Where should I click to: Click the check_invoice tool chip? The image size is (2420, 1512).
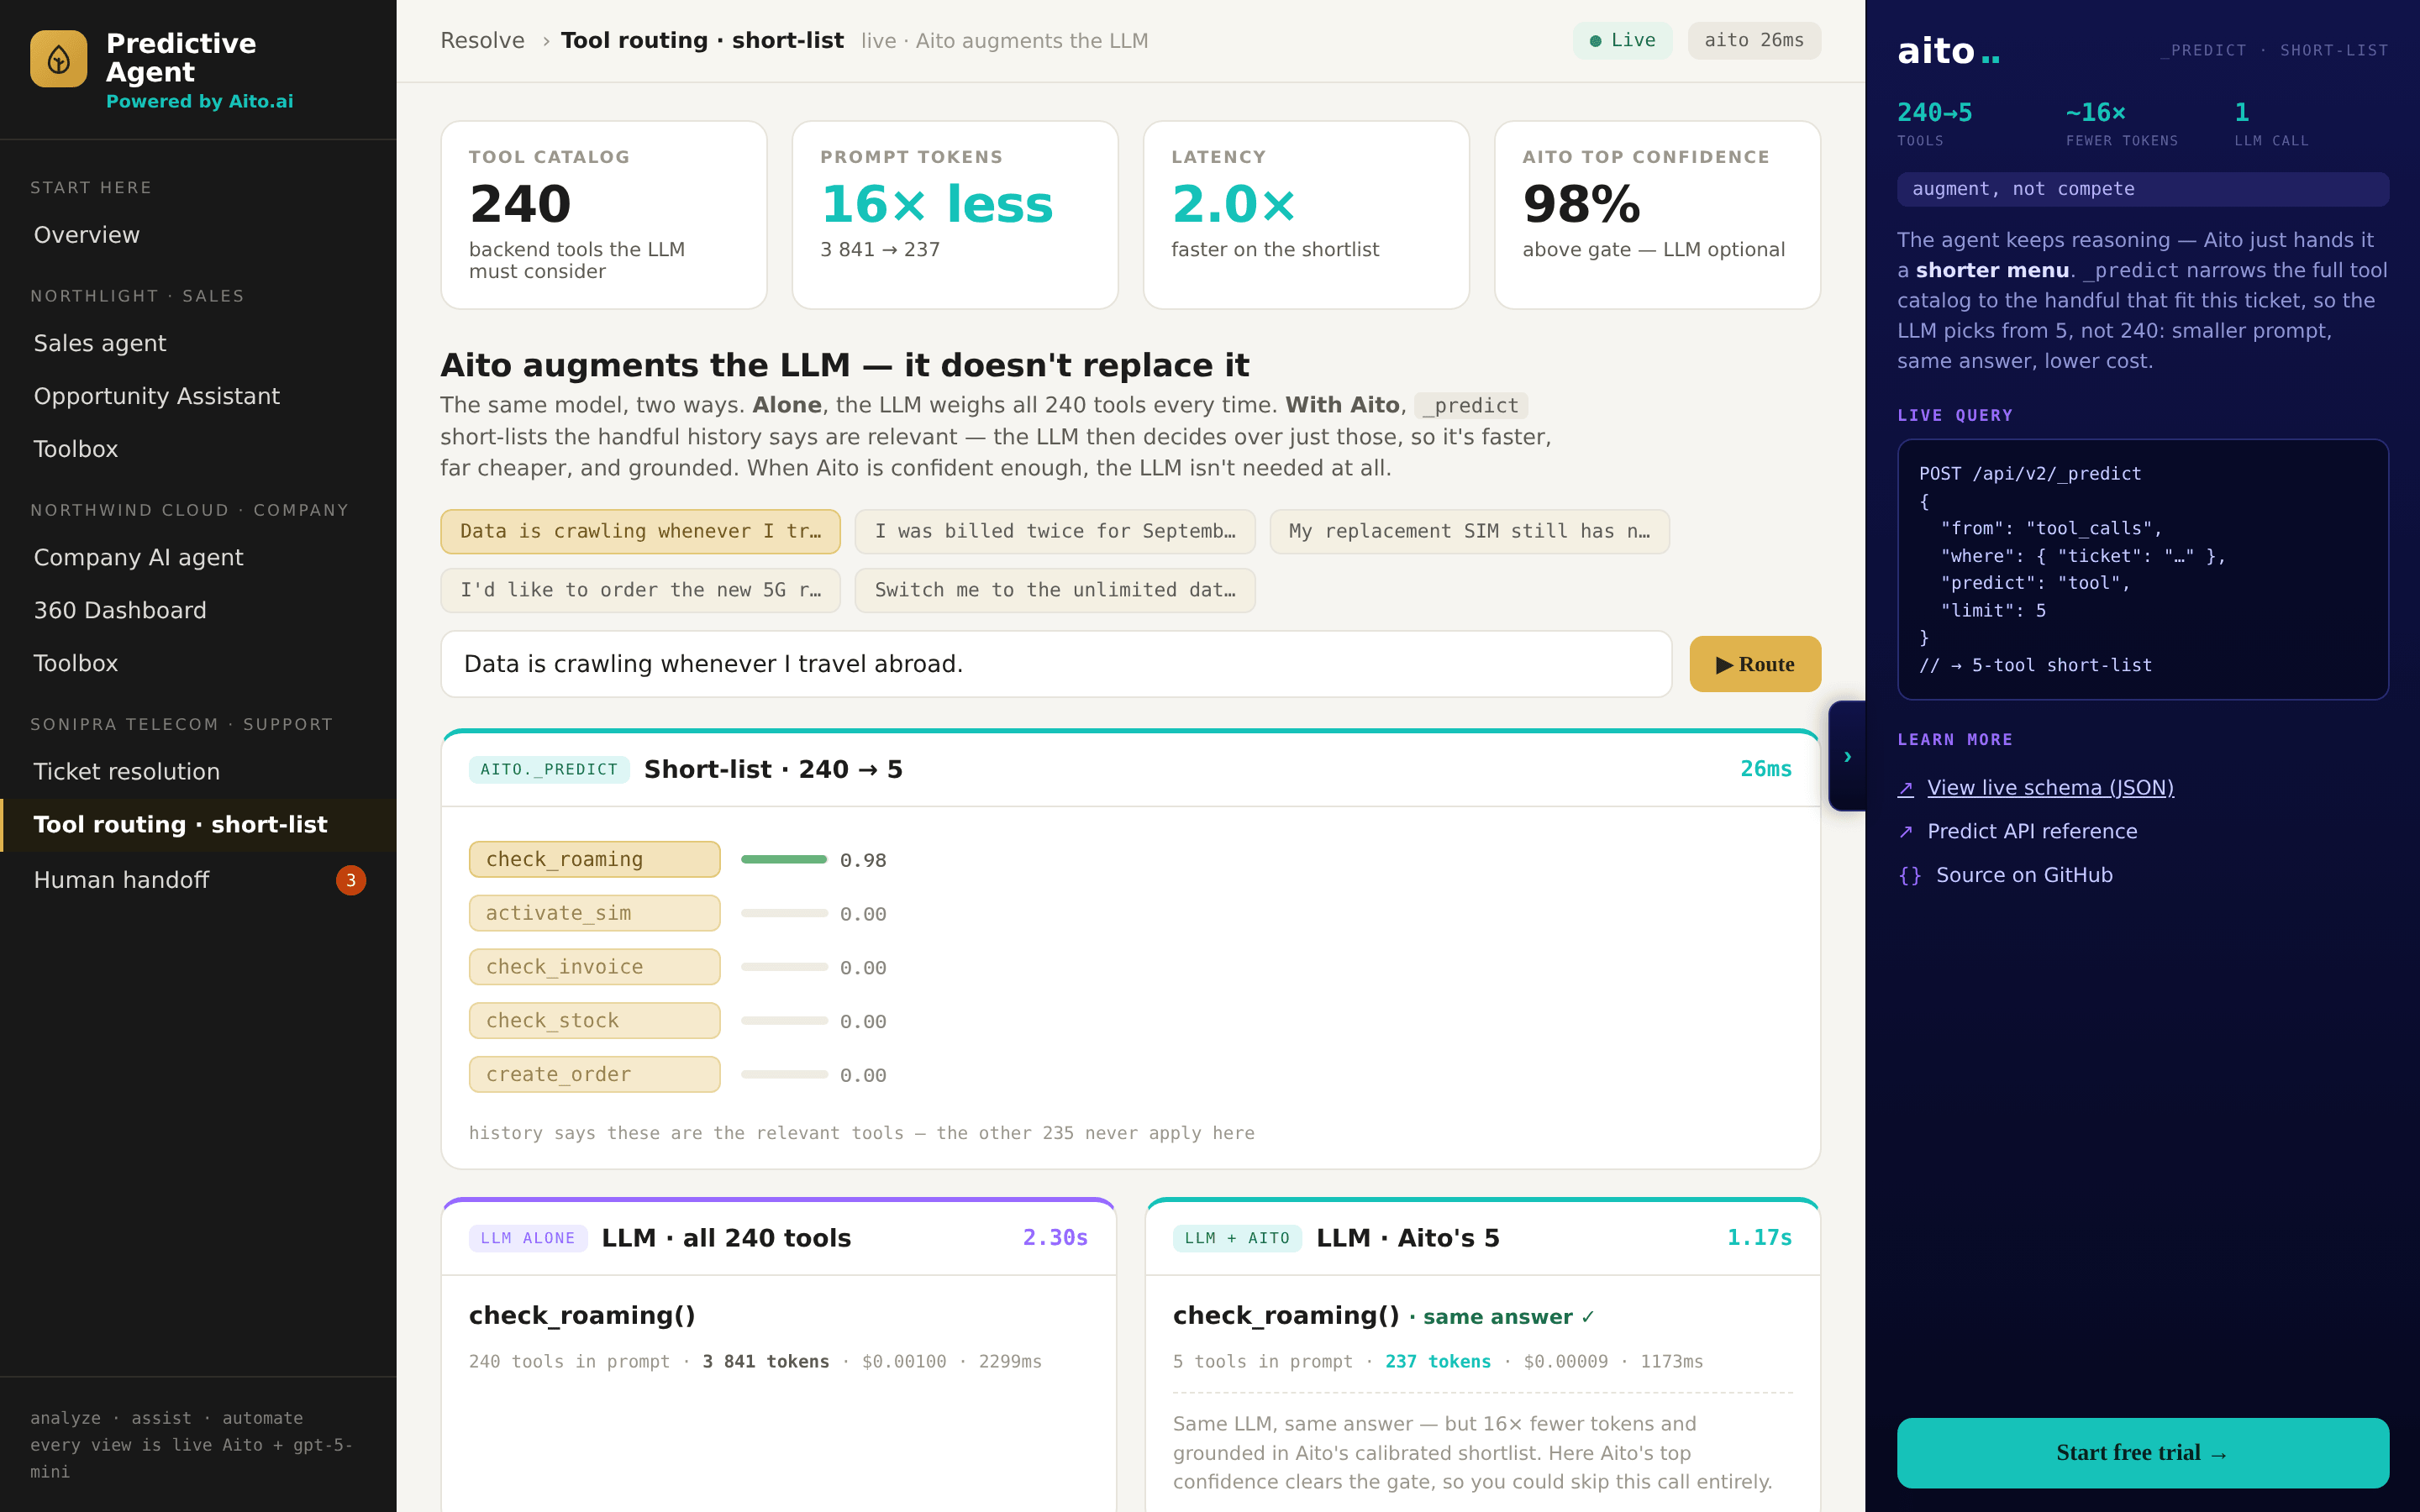click(x=594, y=967)
